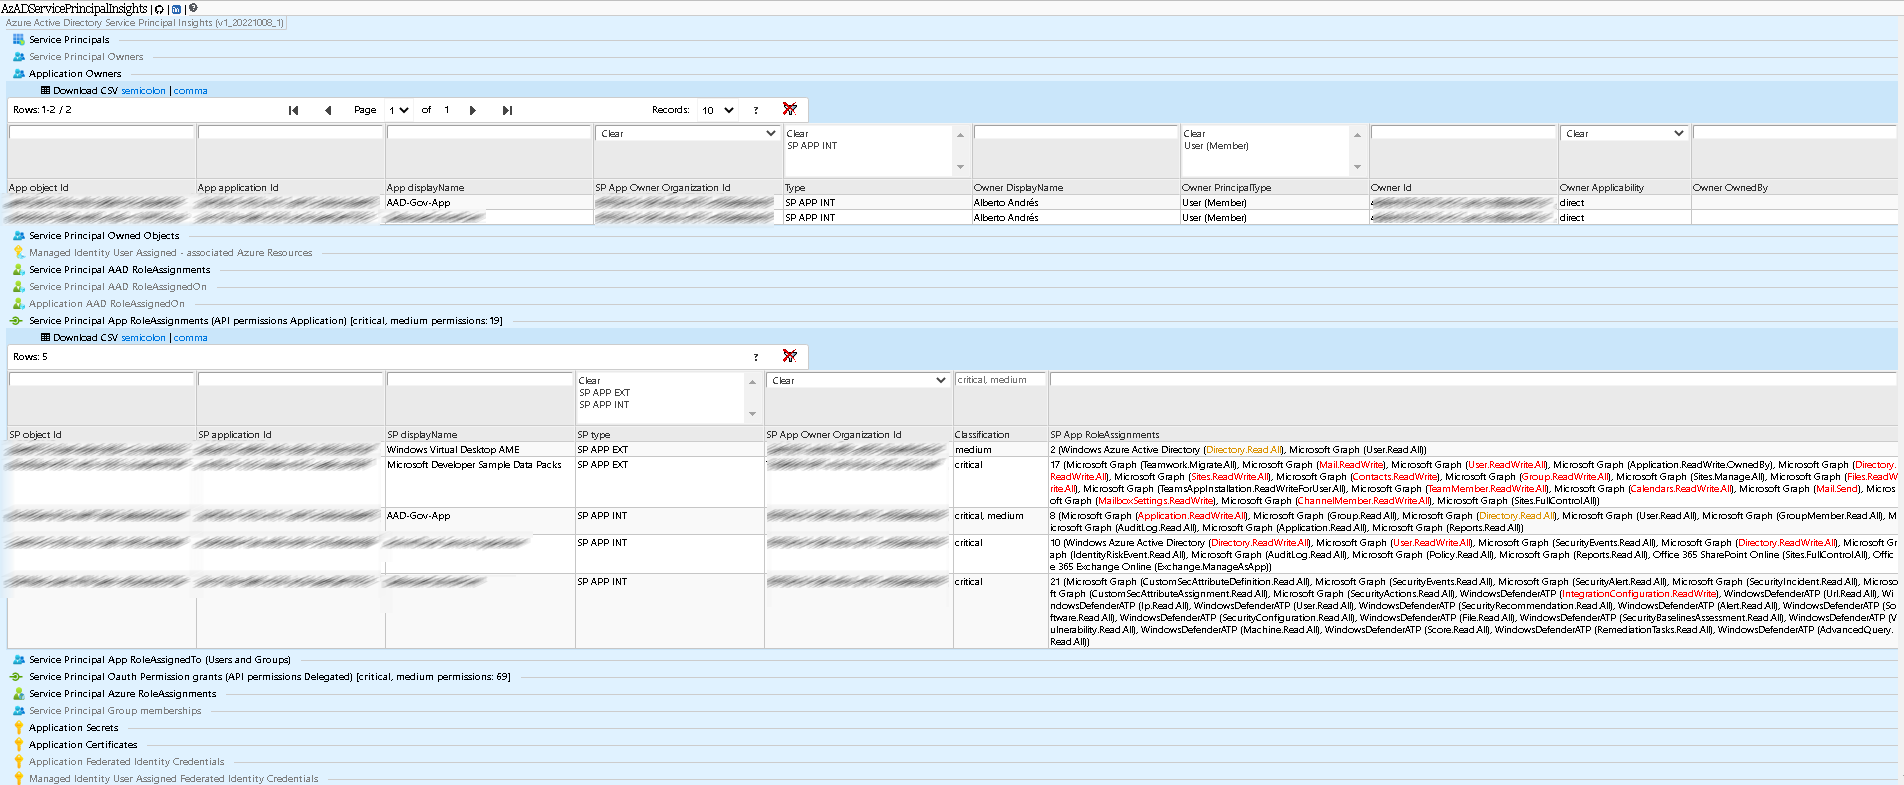1904x785 pixels.
Task: Click the Service Principal App RoleAssignments arrow icon
Action: tap(16, 321)
